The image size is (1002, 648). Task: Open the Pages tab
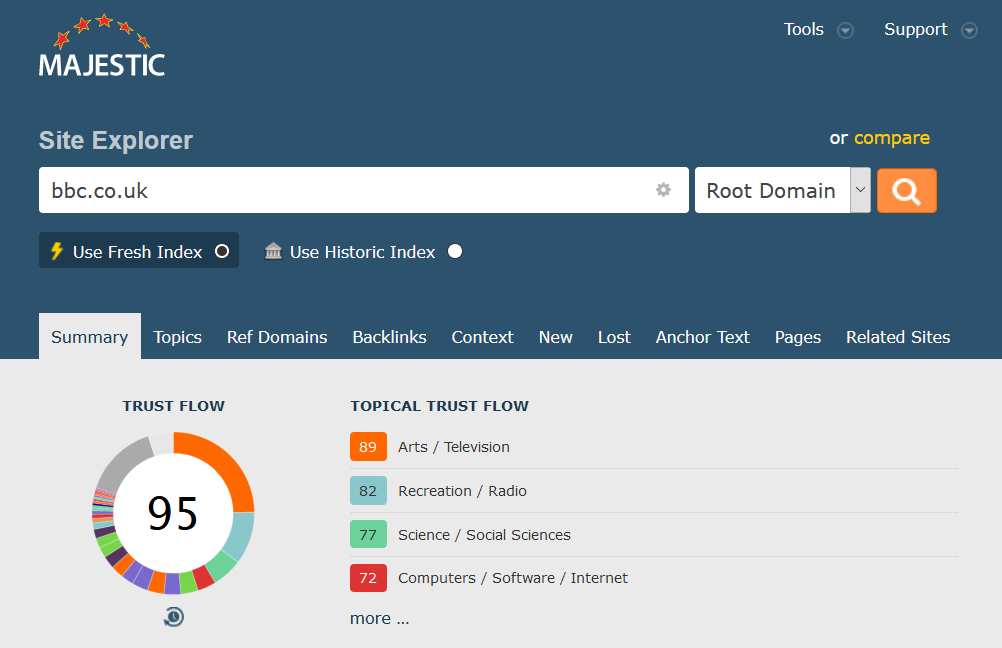click(798, 337)
